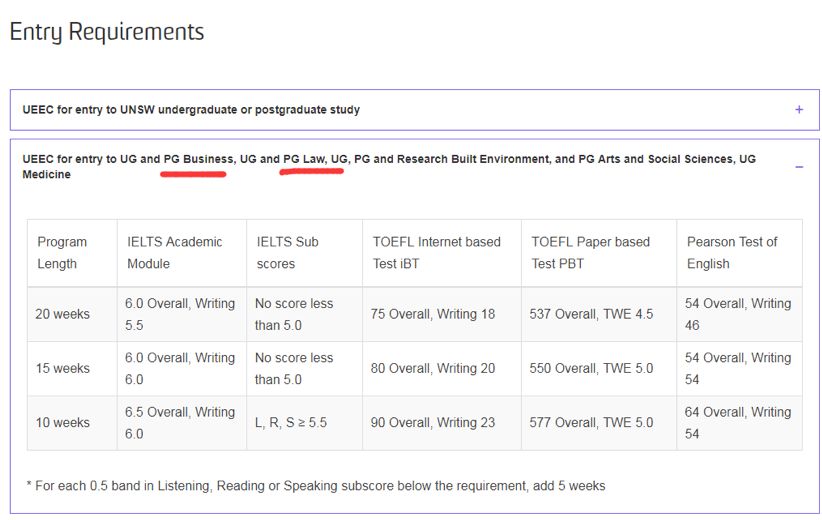The image size is (822, 520).
Task: Select the '15 weeks' row cell
Action: [72, 369]
